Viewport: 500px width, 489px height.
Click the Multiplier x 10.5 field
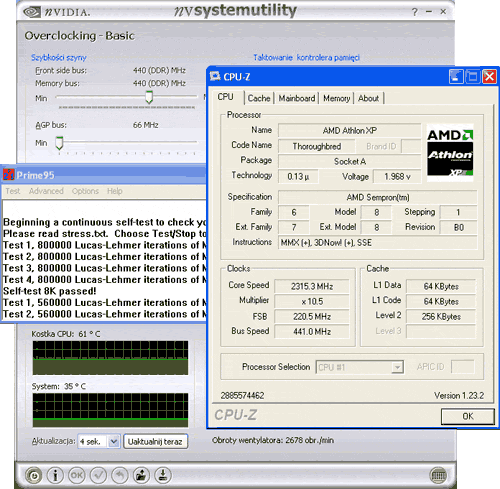pos(312,301)
